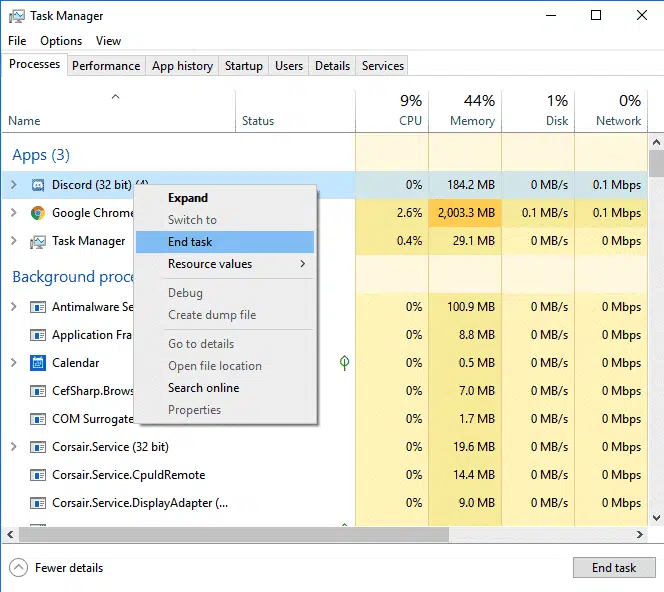Choose Resource values menu entry
The image size is (664, 592).
pyautogui.click(x=225, y=264)
